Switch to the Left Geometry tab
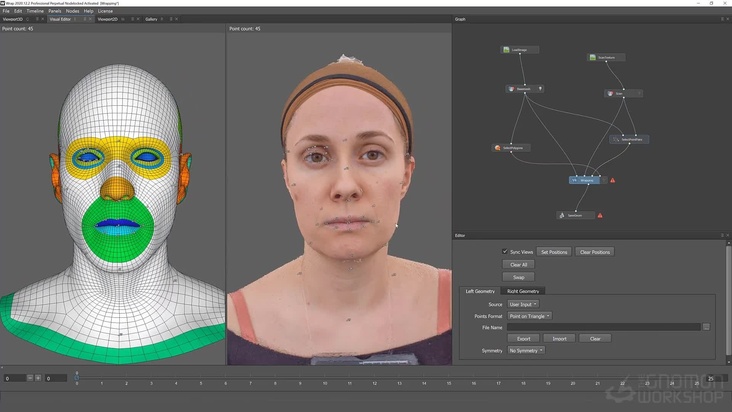This screenshot has height=412, width=732. coord(480,291)
